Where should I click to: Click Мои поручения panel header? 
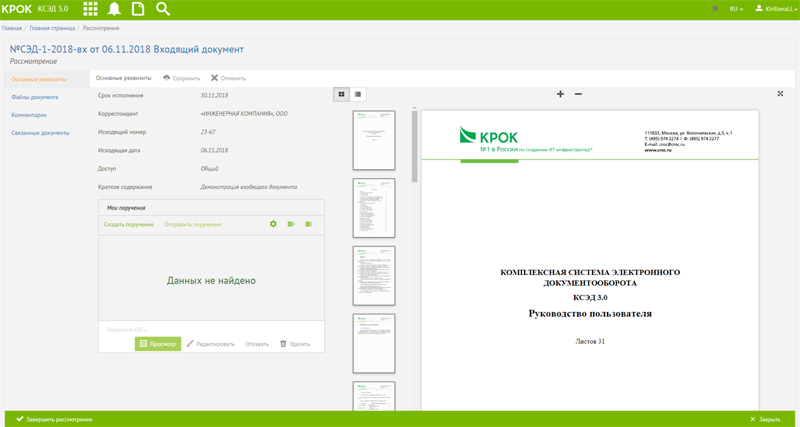click(211, 208)
